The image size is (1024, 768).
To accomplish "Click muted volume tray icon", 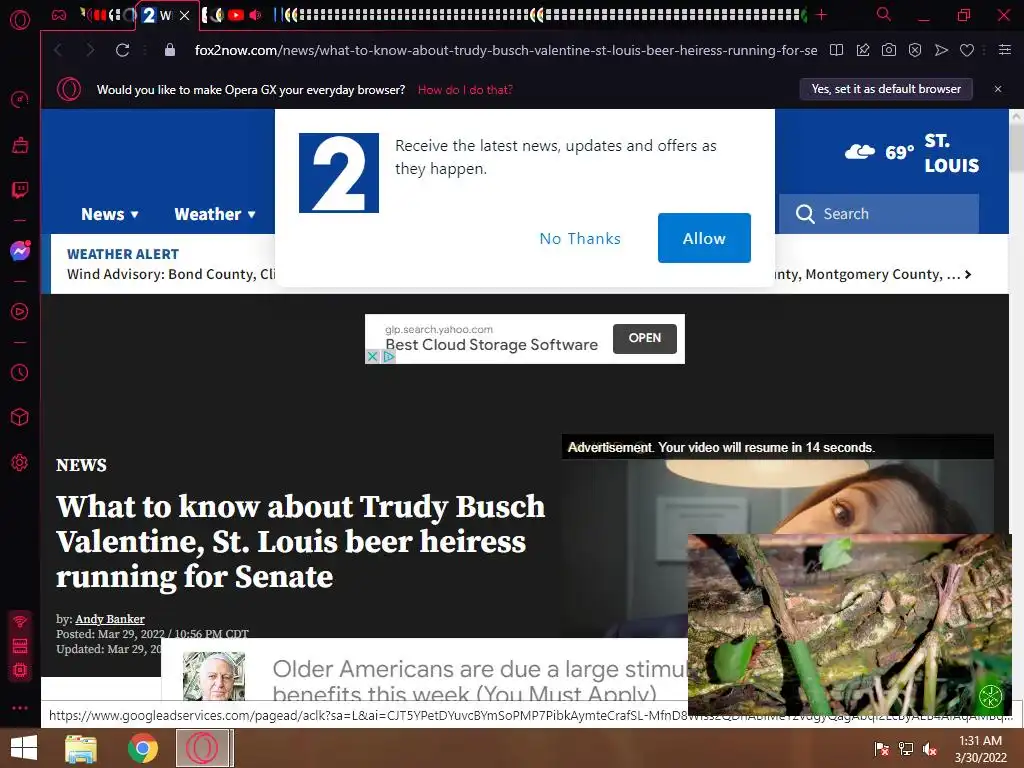I will pyautogui.click(x=930, y=749).
